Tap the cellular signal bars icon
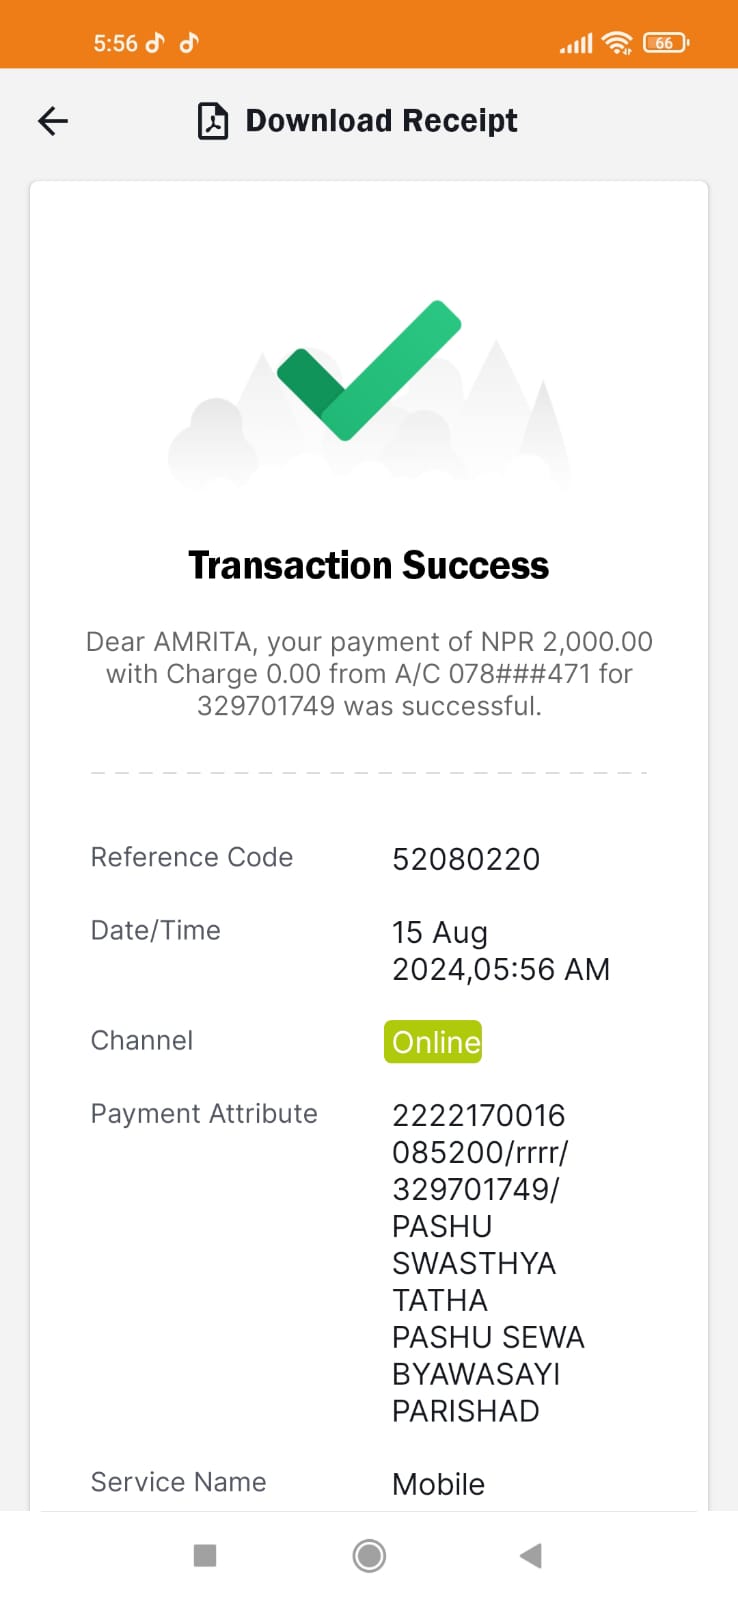The width and height of the screenshot is (738, 1600). [x=576, y=43]
